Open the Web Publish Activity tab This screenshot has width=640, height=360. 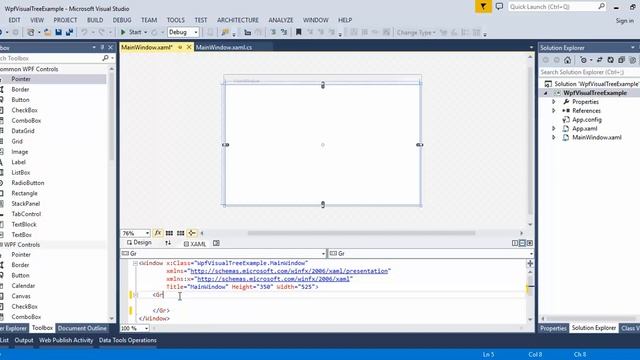click(x=66, y=340)
